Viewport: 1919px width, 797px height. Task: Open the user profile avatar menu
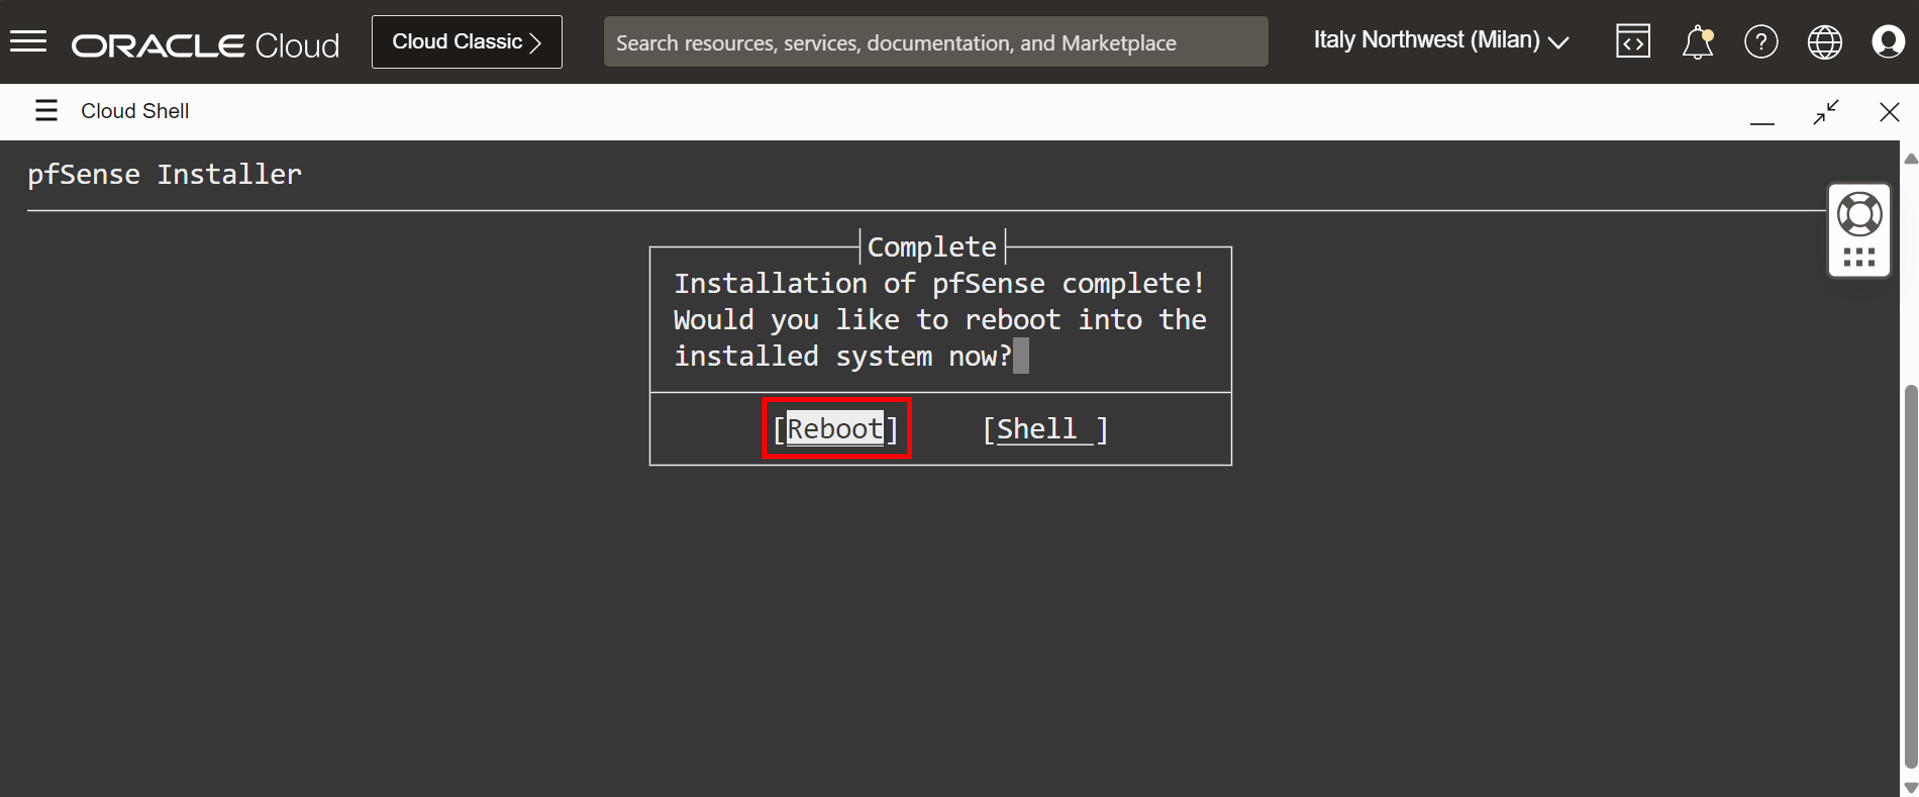[x=1888, y=42]
